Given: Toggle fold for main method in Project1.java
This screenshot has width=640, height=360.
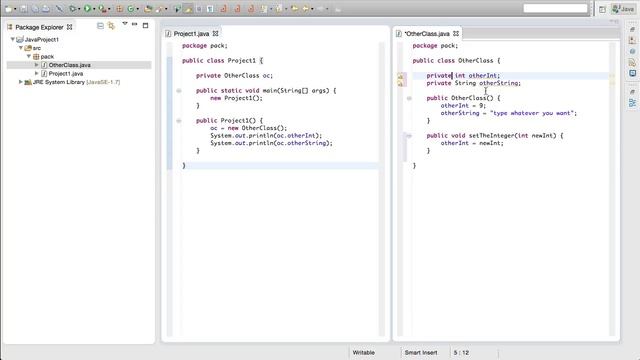Looking at the screenshot, I should click(x=179, y=91).
